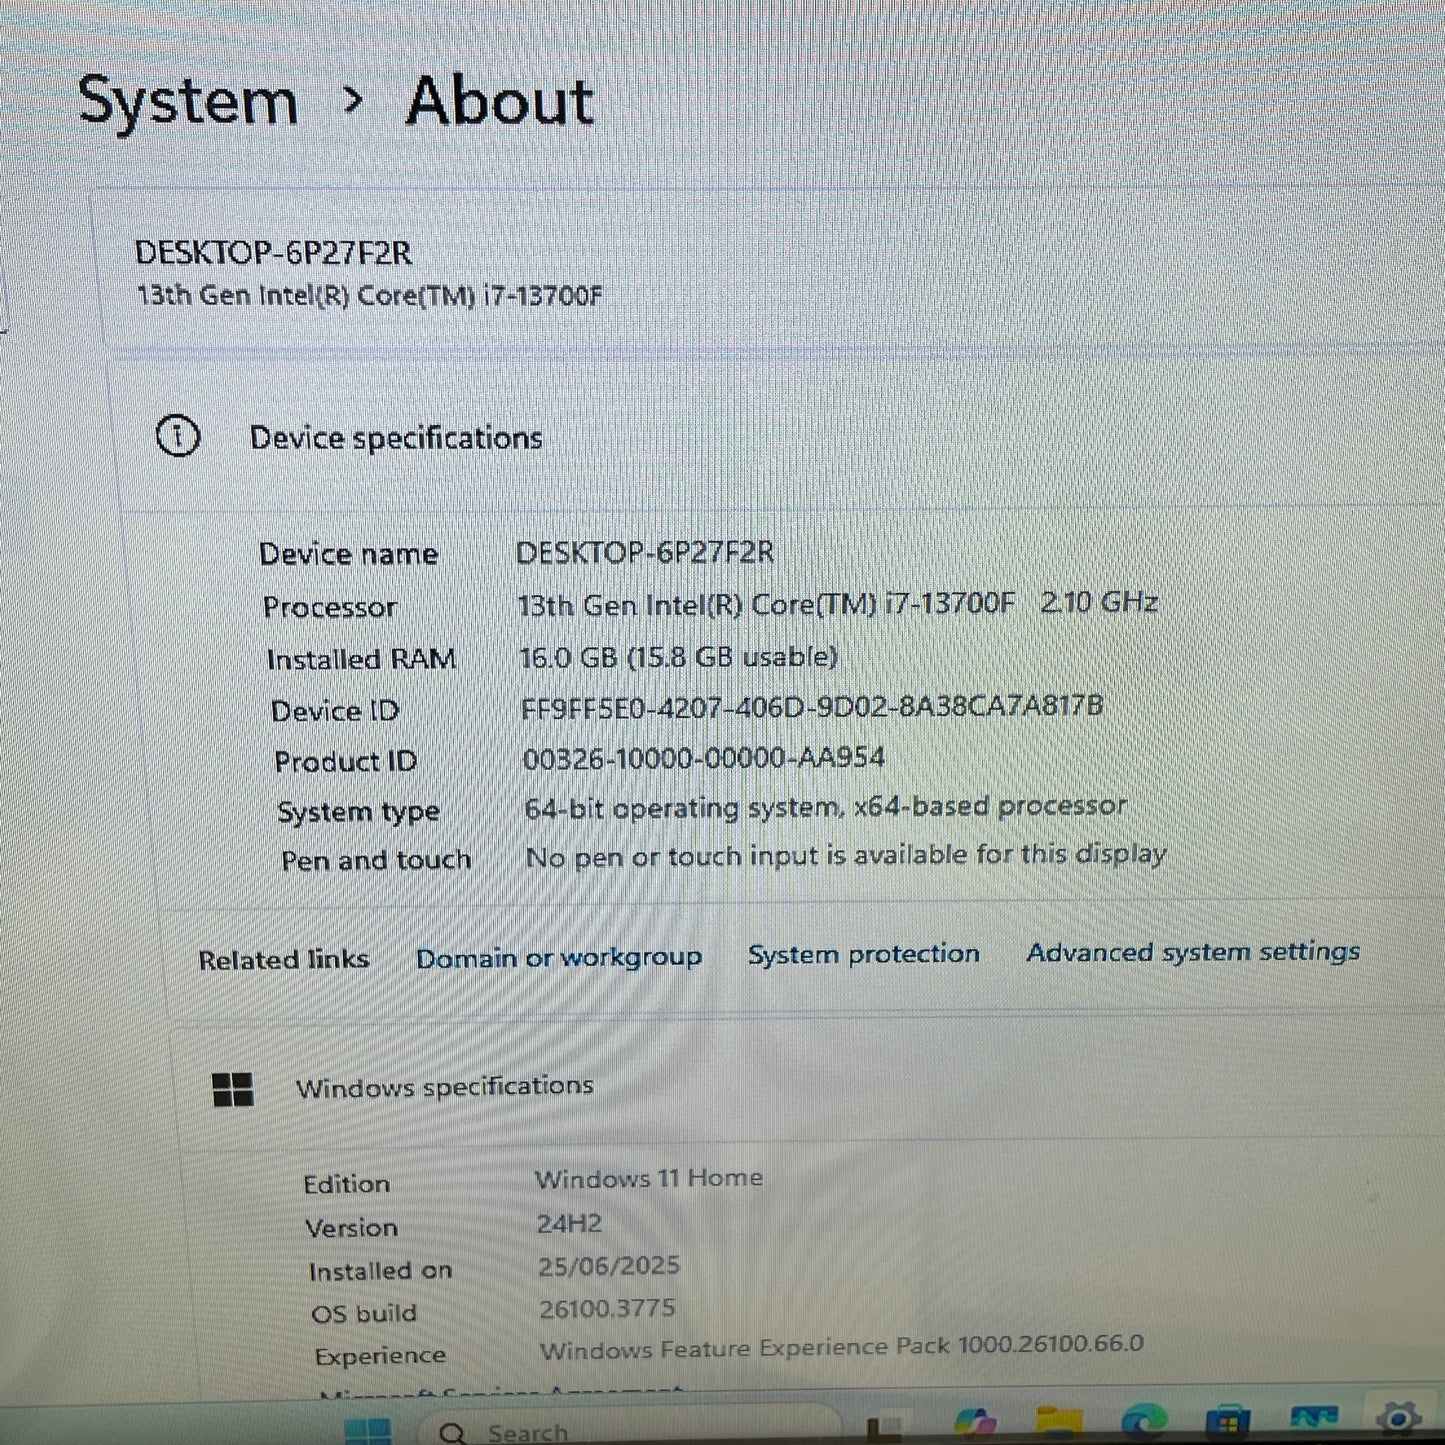Click the Installed on label
Image resolution: width=1445 pixels, height=1445 pixels.
coord(381,1271)
